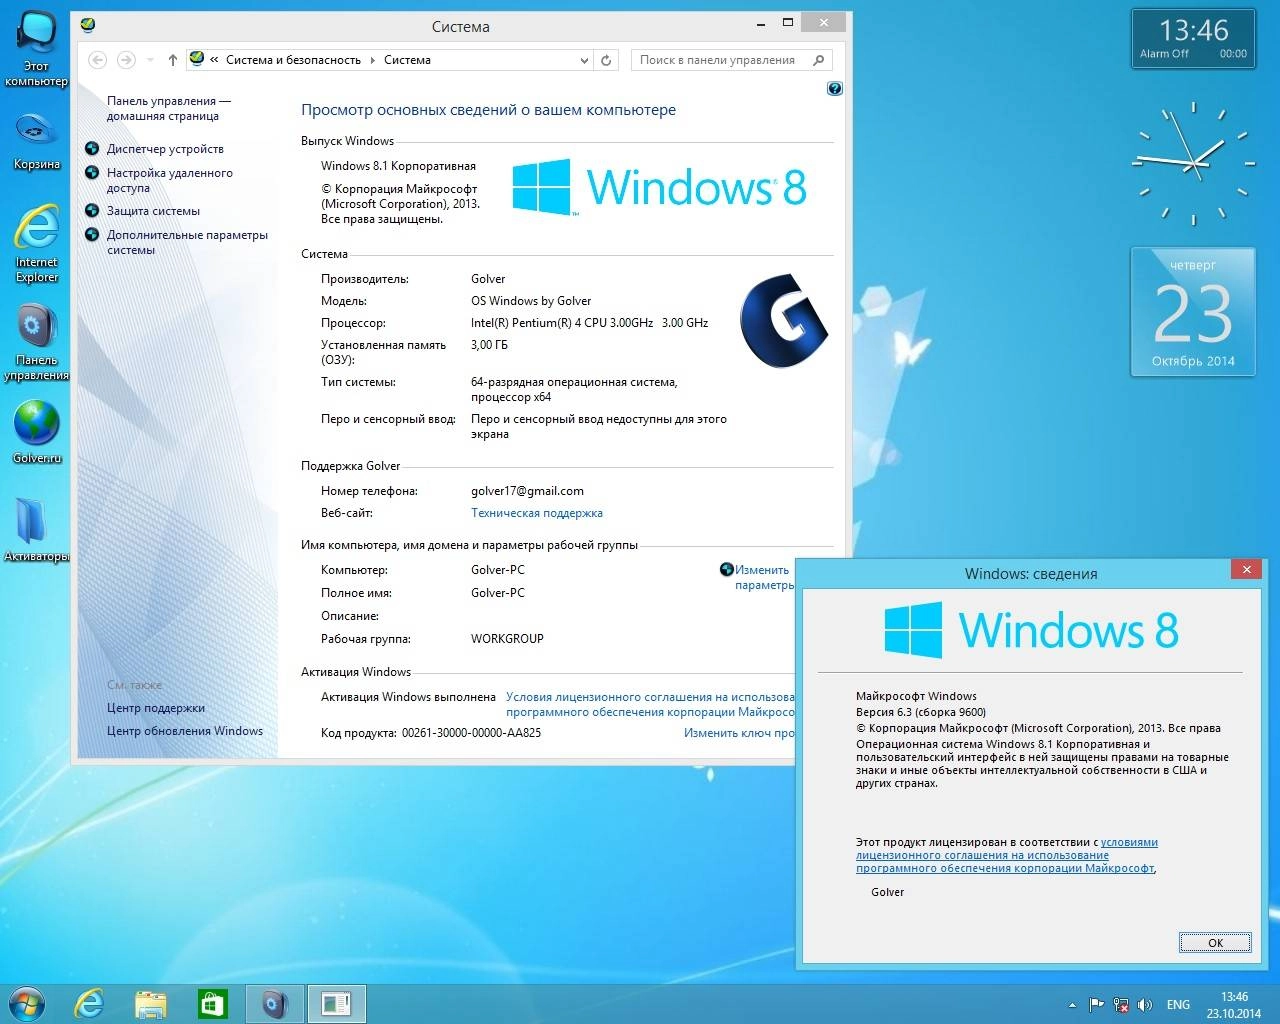This screenshot has height=1024, width=1280.
Task: Click the Forward arrow in the Система window
Action: (126, 60)
